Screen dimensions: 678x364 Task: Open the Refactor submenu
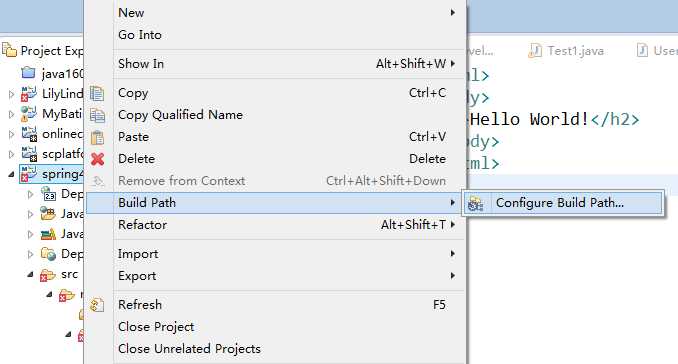coord(275,225)
